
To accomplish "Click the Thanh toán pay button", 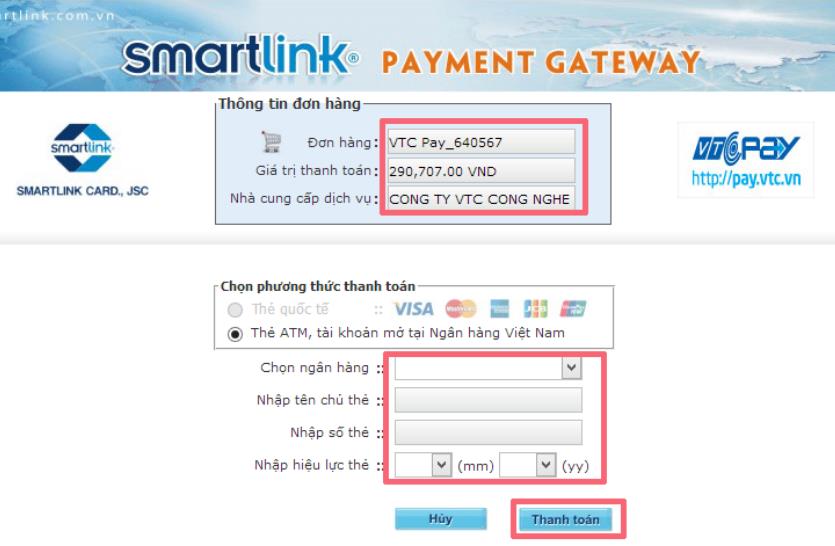I will point(566,519).
